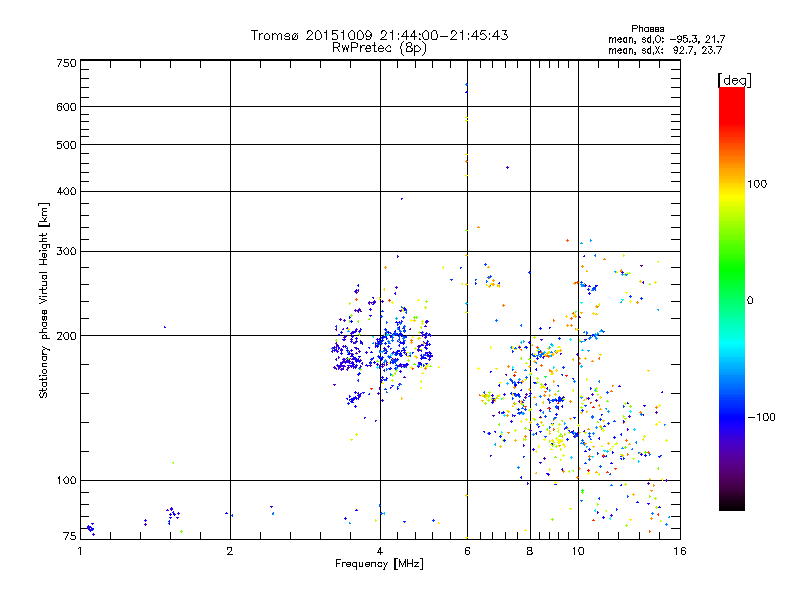Click the y-axis label '300'

66,251
